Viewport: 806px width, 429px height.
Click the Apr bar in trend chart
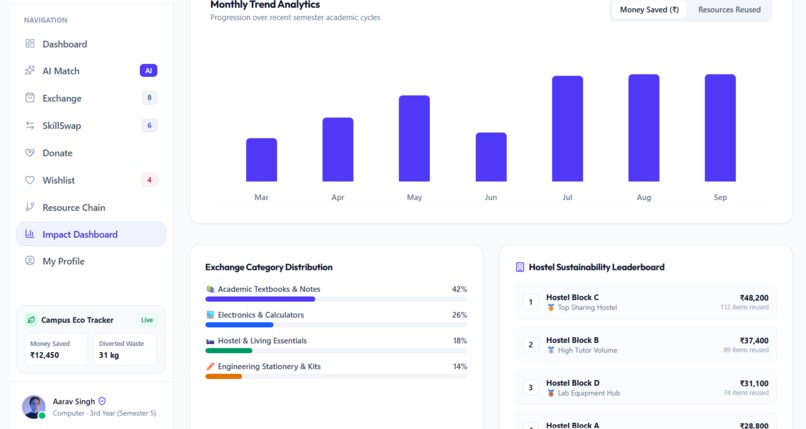[338, 150]
